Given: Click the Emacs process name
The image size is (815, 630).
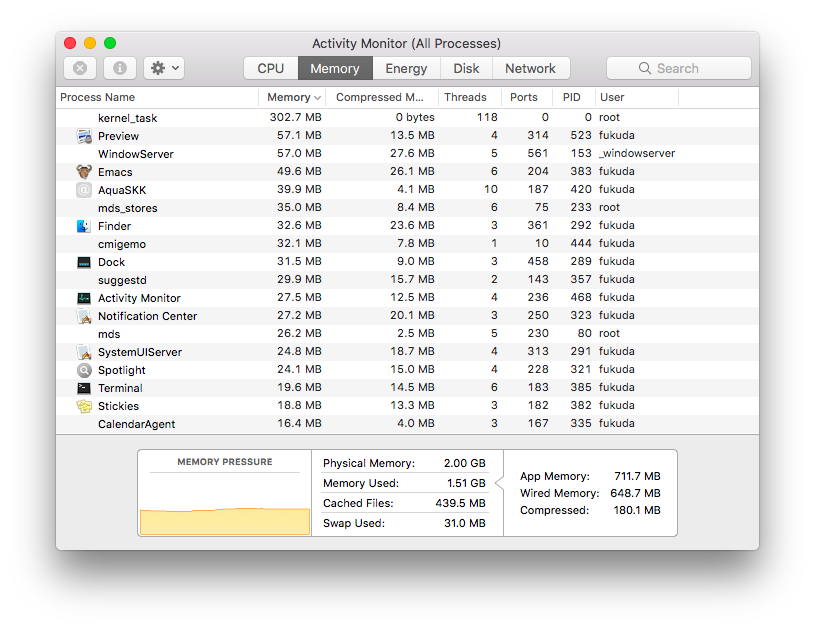Looking at the screenshot, I should pyautogui.click(x=115, y=172).
